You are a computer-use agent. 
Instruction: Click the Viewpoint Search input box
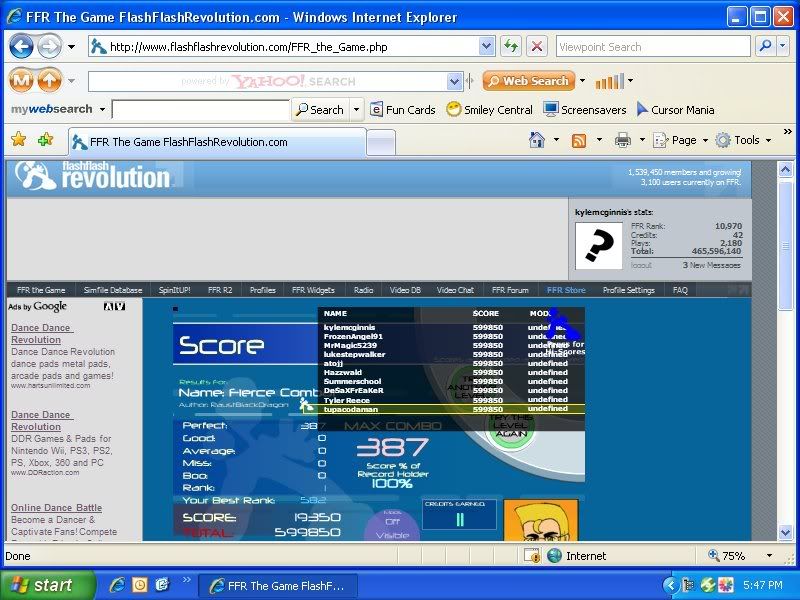pyautogui.click(x=652, y=46)
